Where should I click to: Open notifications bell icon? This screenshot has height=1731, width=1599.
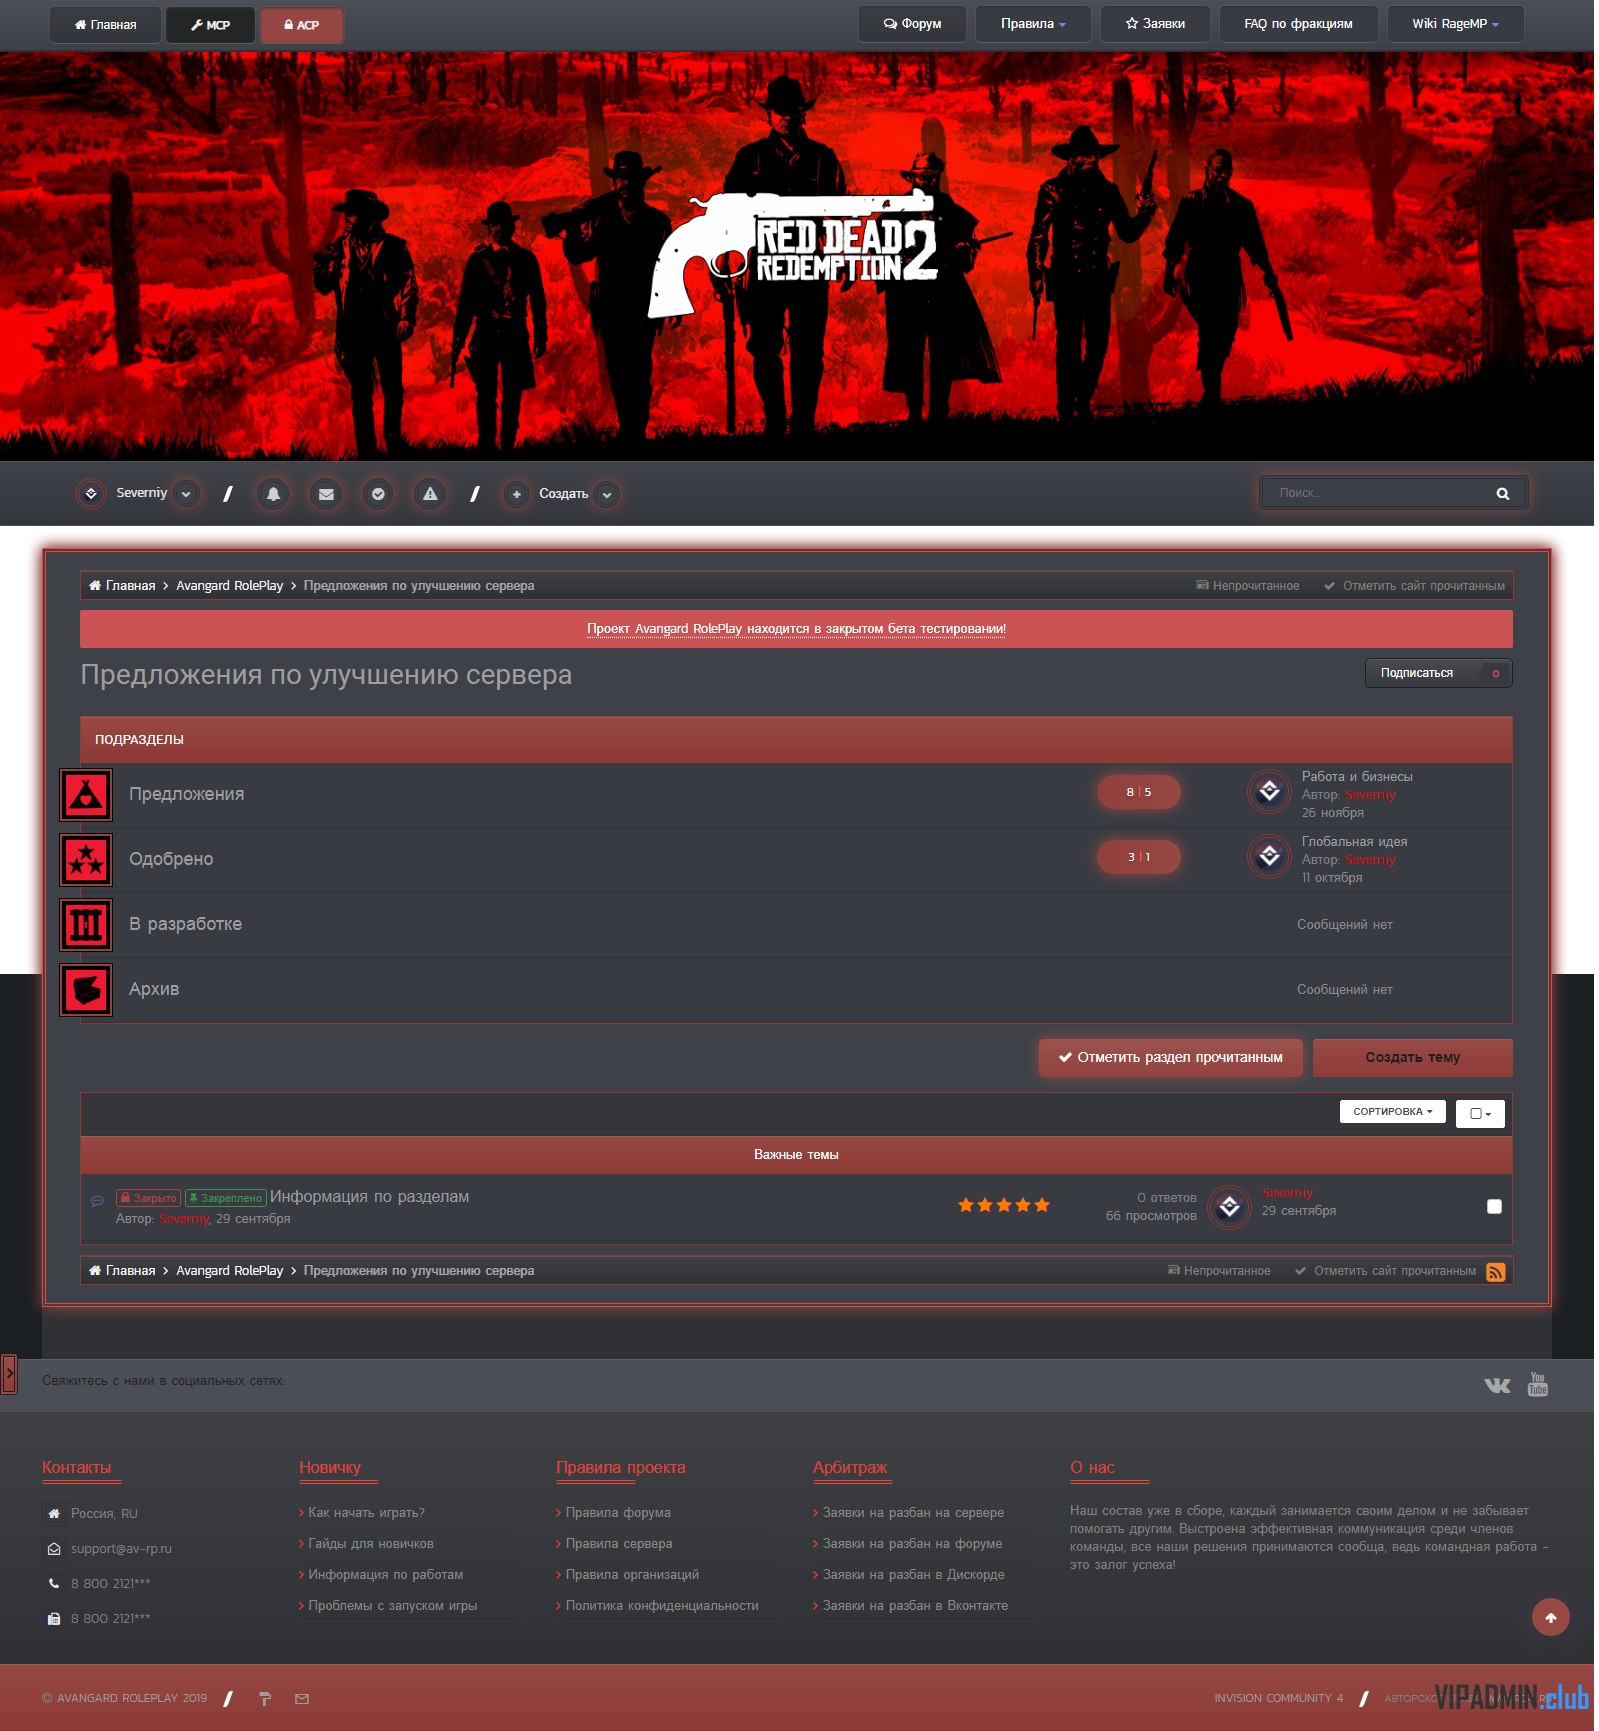pos(273,494)
